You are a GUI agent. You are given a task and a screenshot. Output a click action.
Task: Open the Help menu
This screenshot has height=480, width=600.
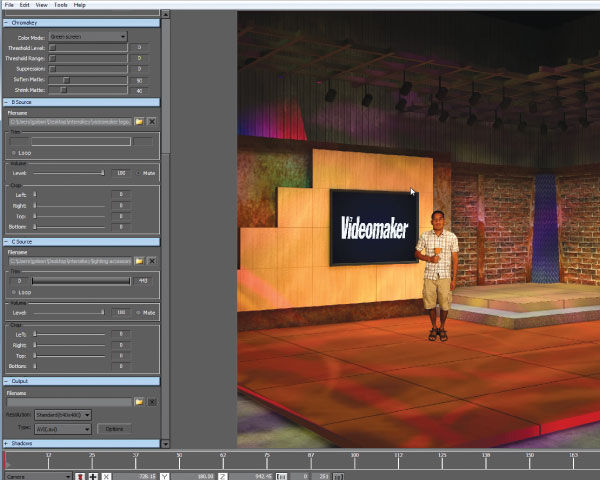point(80,5)
